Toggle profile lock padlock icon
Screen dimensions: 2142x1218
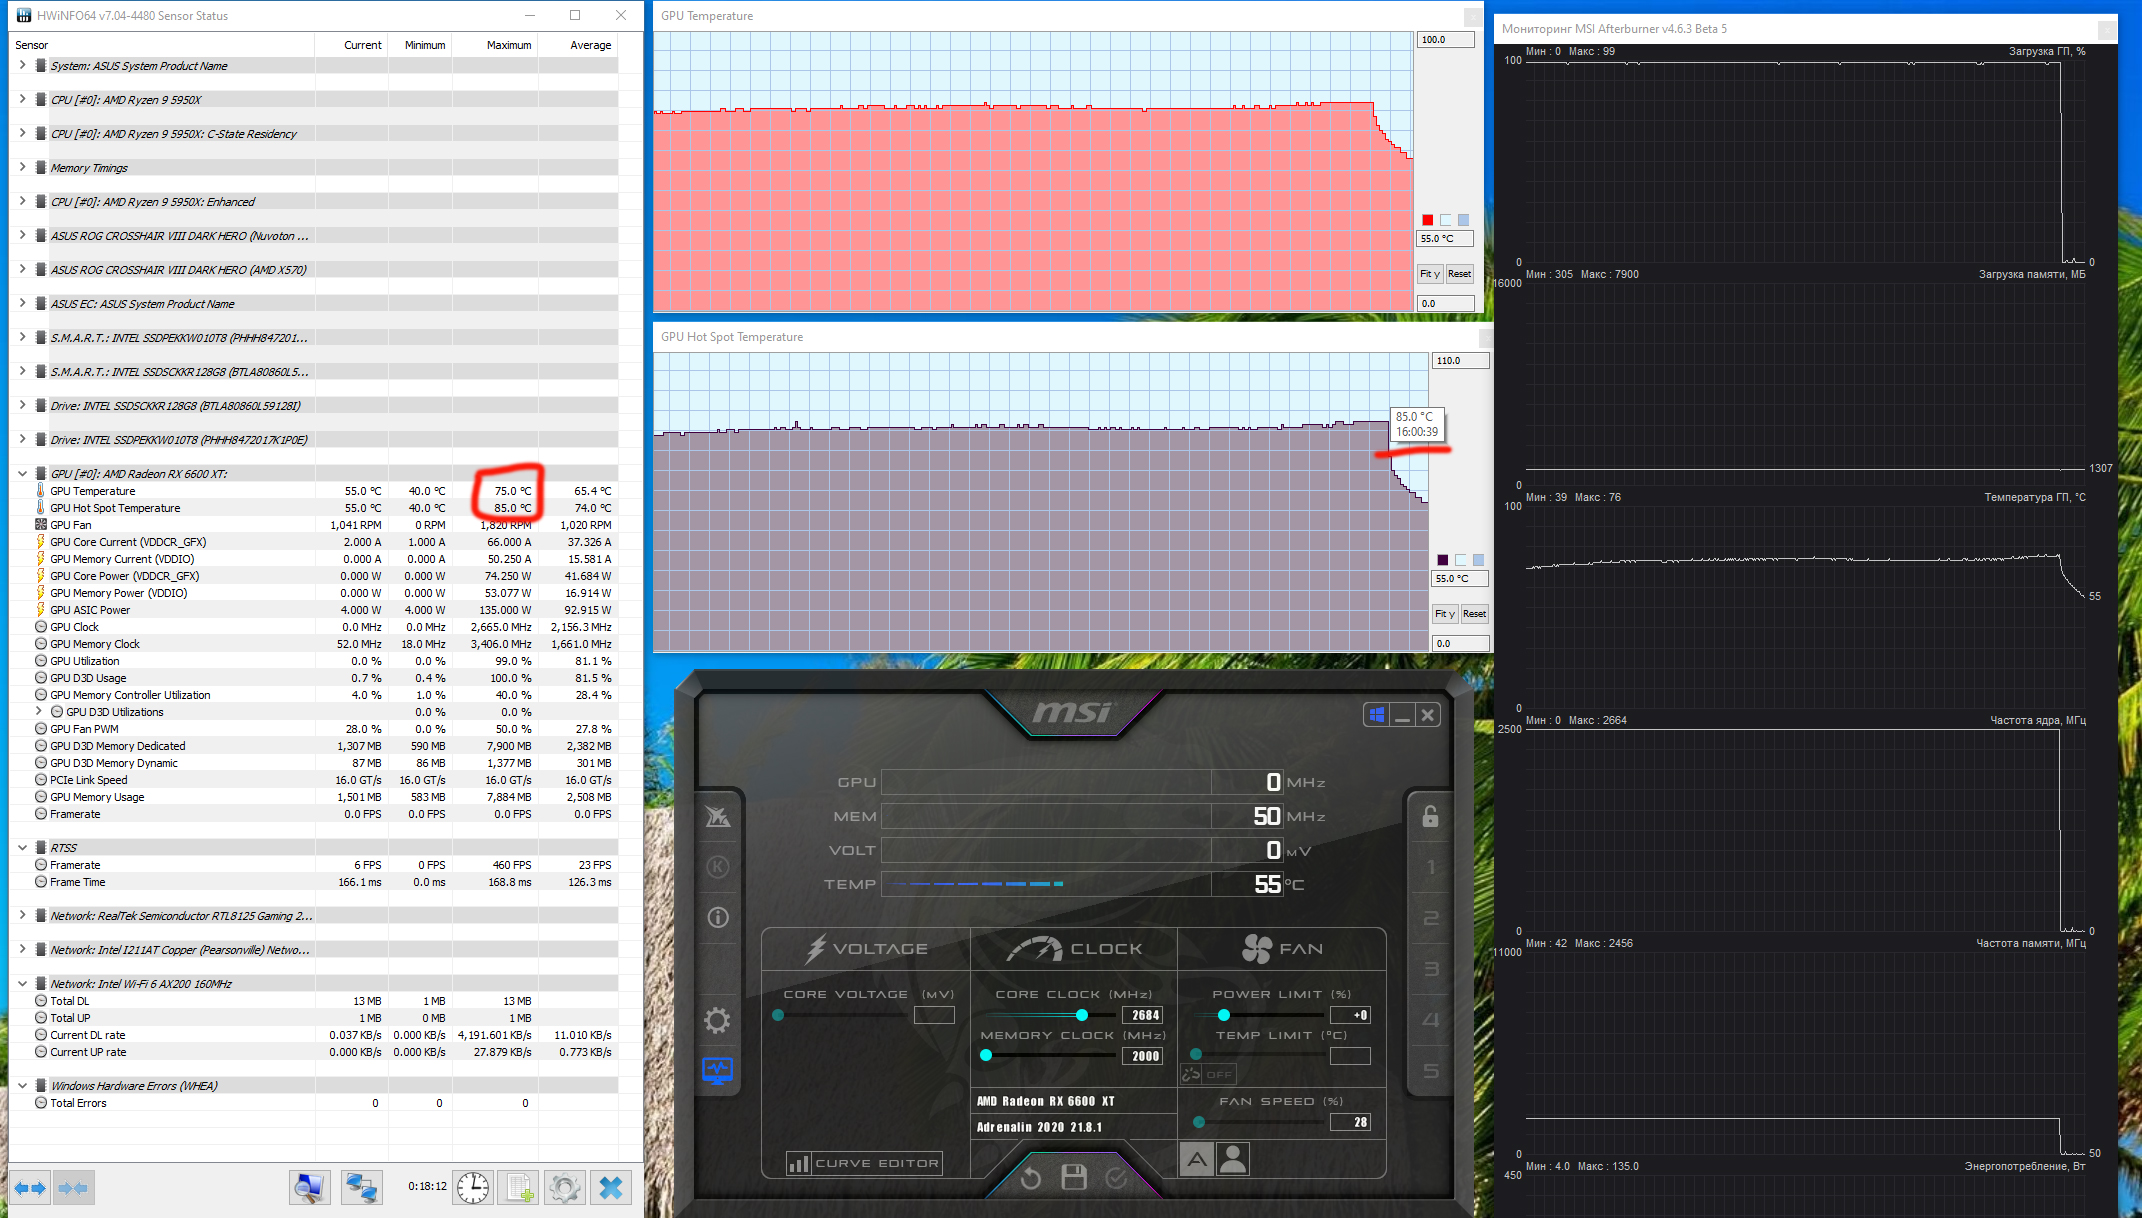pyautogui.click(x=1430, y=817)
